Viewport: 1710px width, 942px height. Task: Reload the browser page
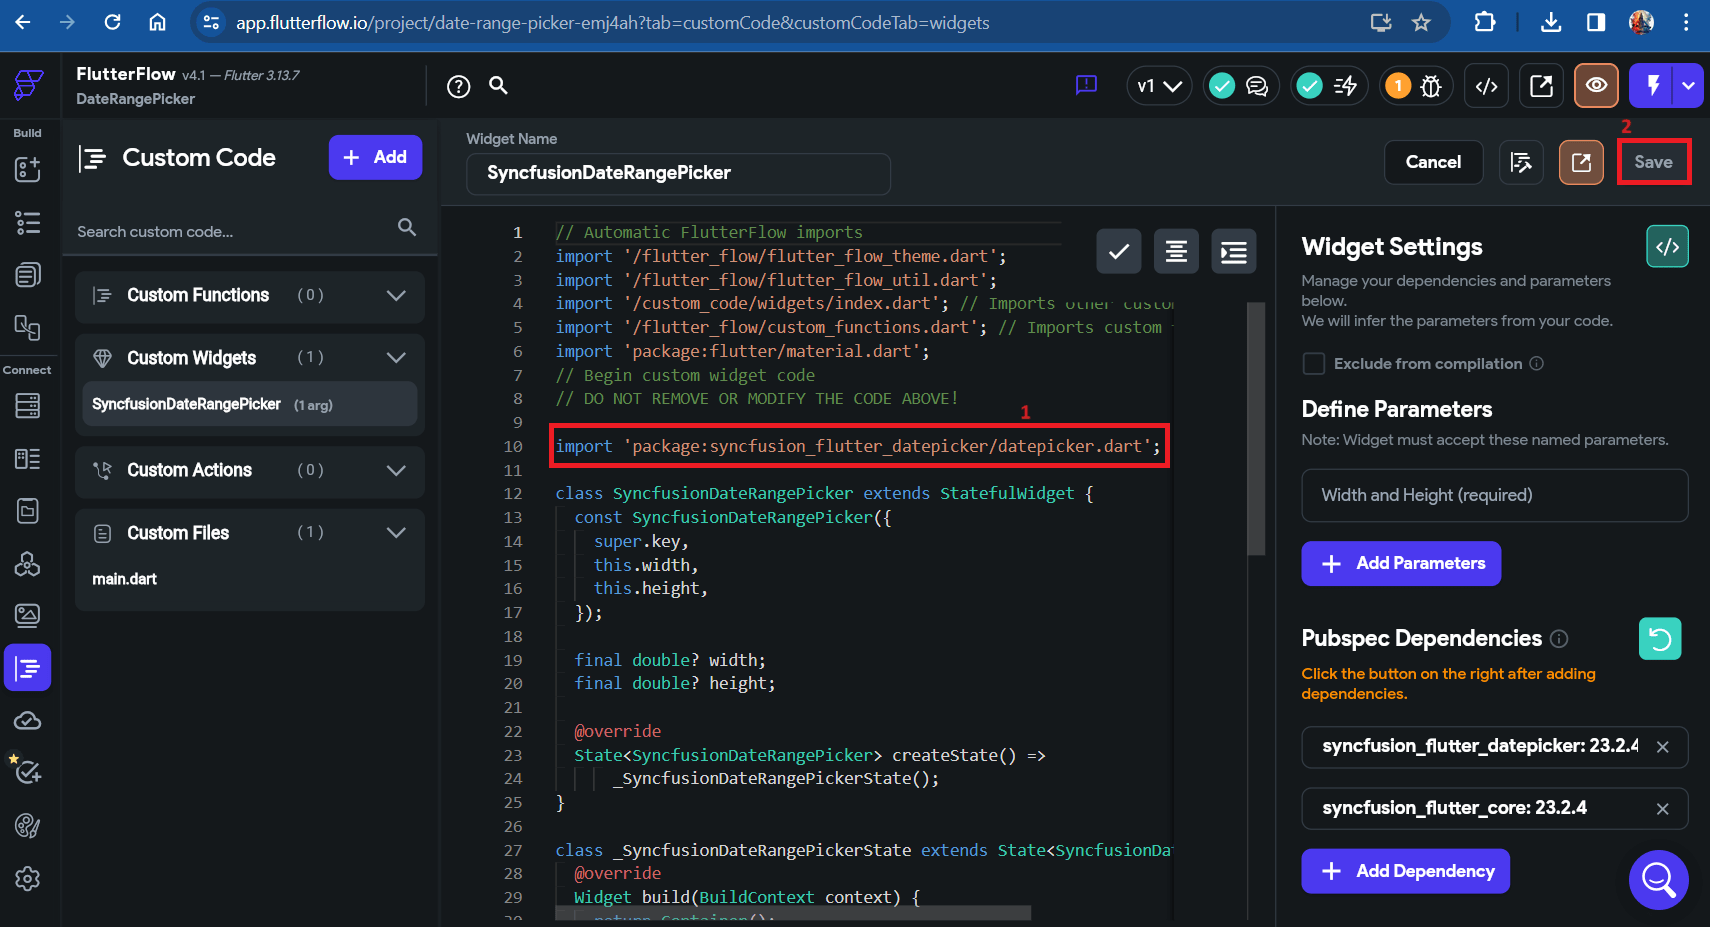[x=113, y=22]
